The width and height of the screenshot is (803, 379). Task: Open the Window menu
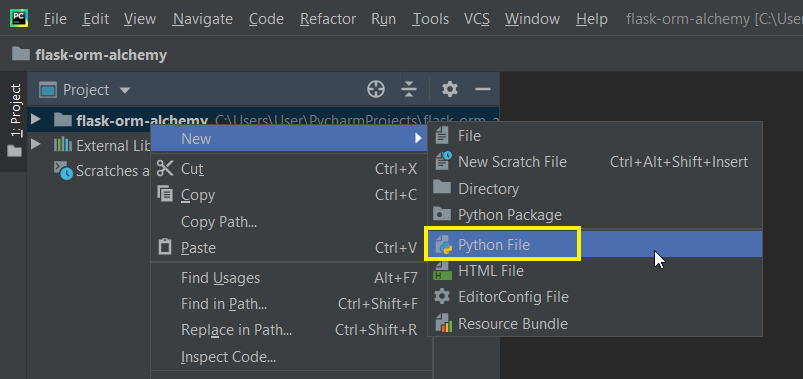tap(533, 19)
